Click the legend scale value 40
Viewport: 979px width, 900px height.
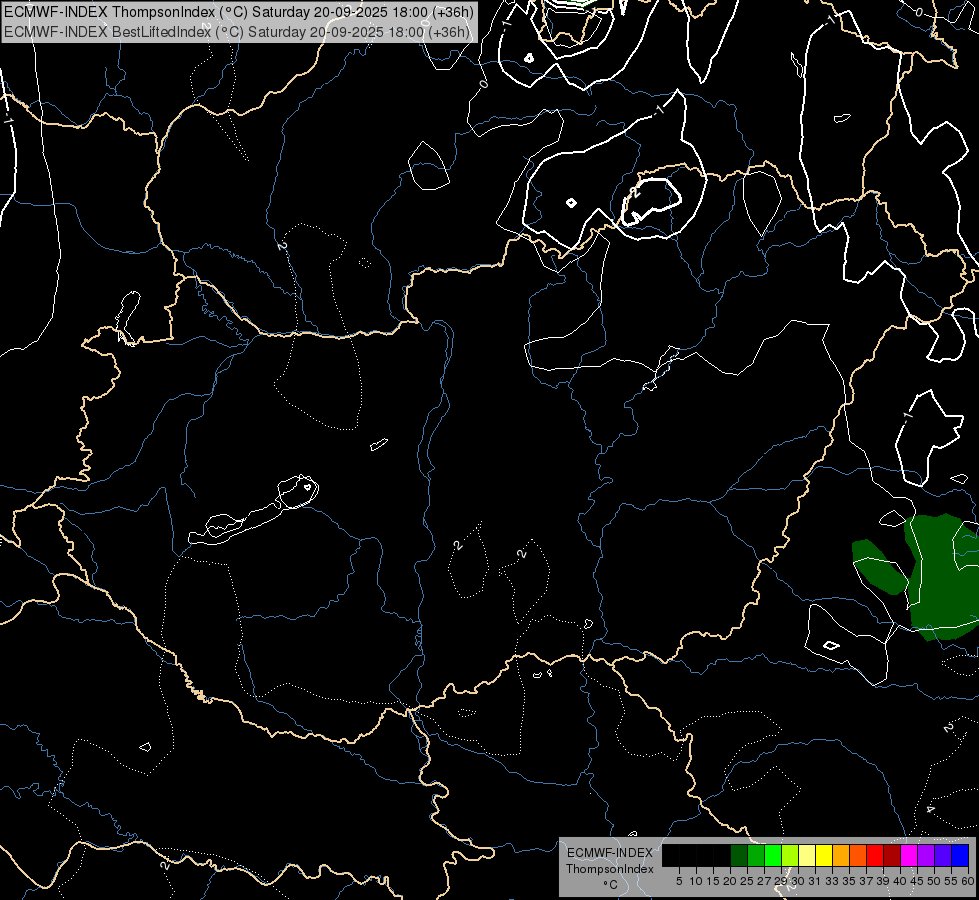point(900,881)
